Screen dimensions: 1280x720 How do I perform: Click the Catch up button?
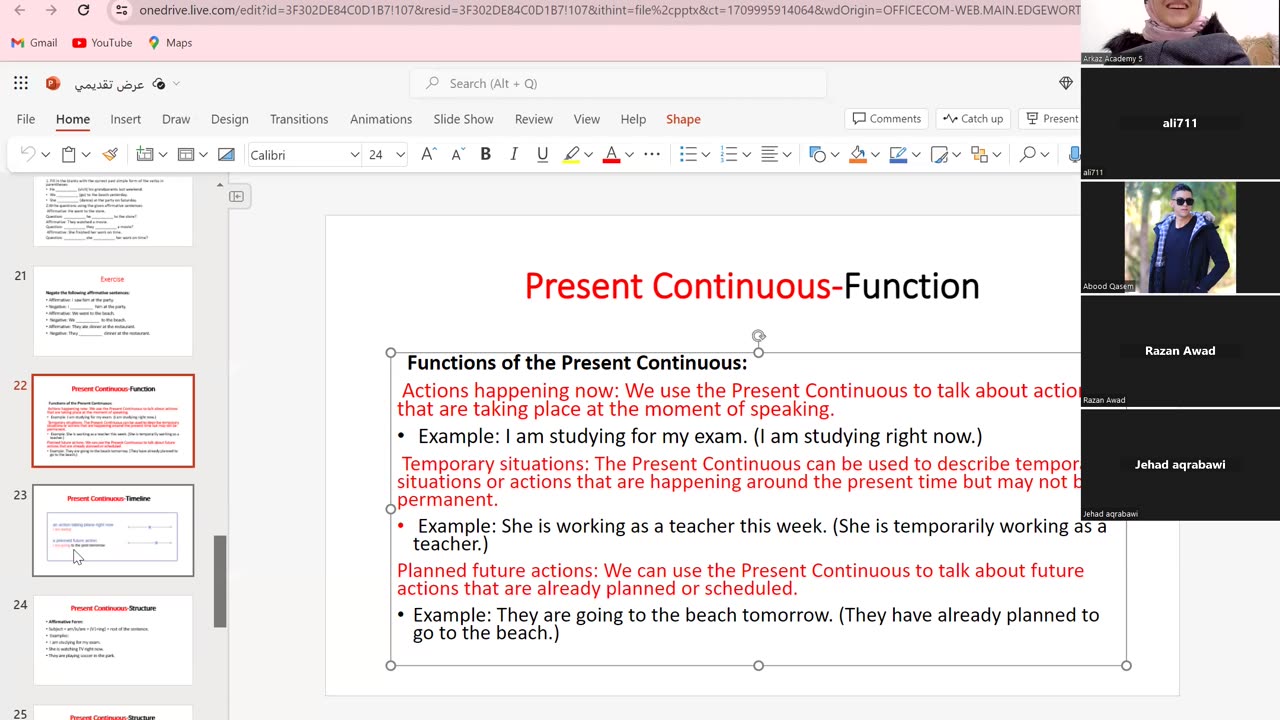point(973,119)
